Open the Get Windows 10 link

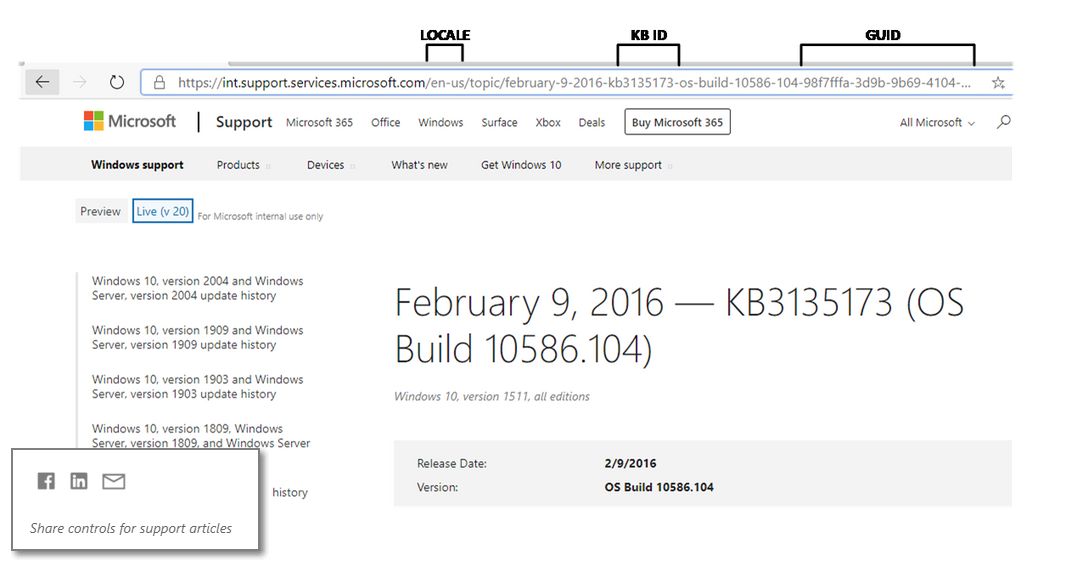[x=521, y=165]
